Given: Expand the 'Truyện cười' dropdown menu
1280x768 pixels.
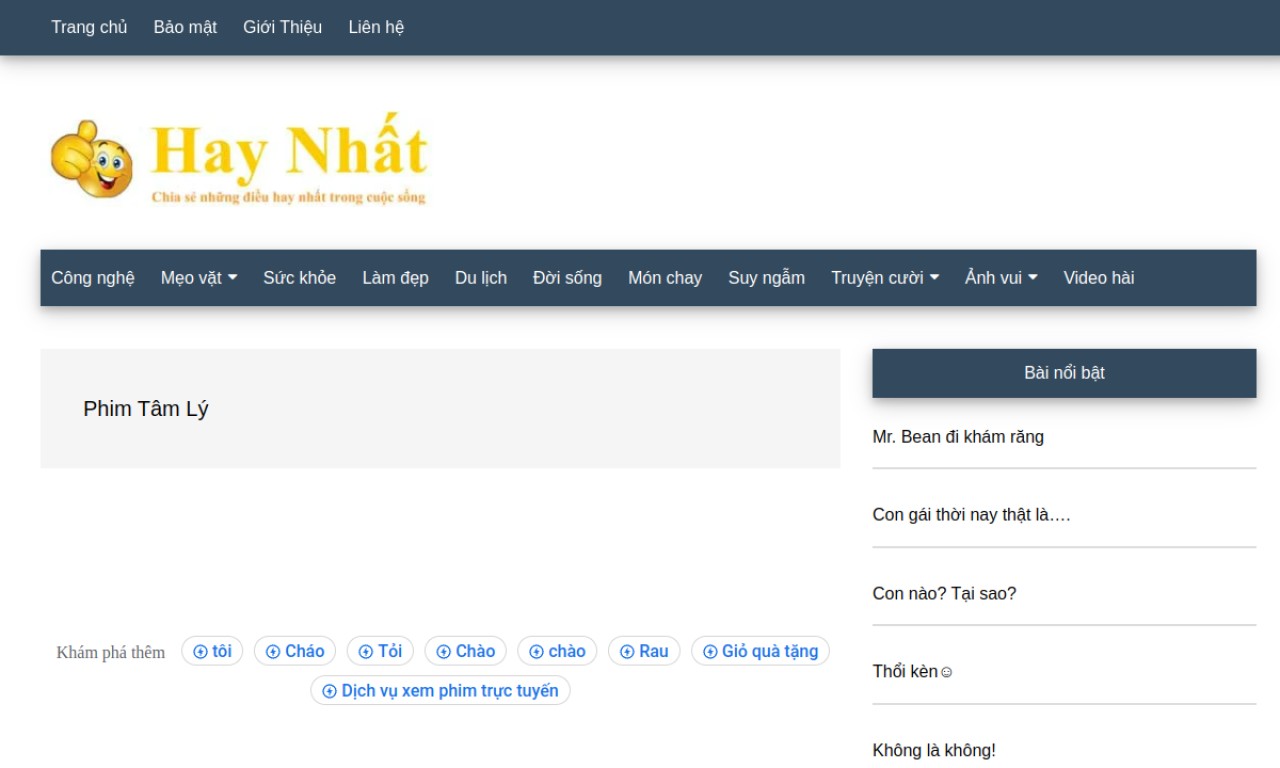Looking at the screenshot, I should click(x=884, y=278).
